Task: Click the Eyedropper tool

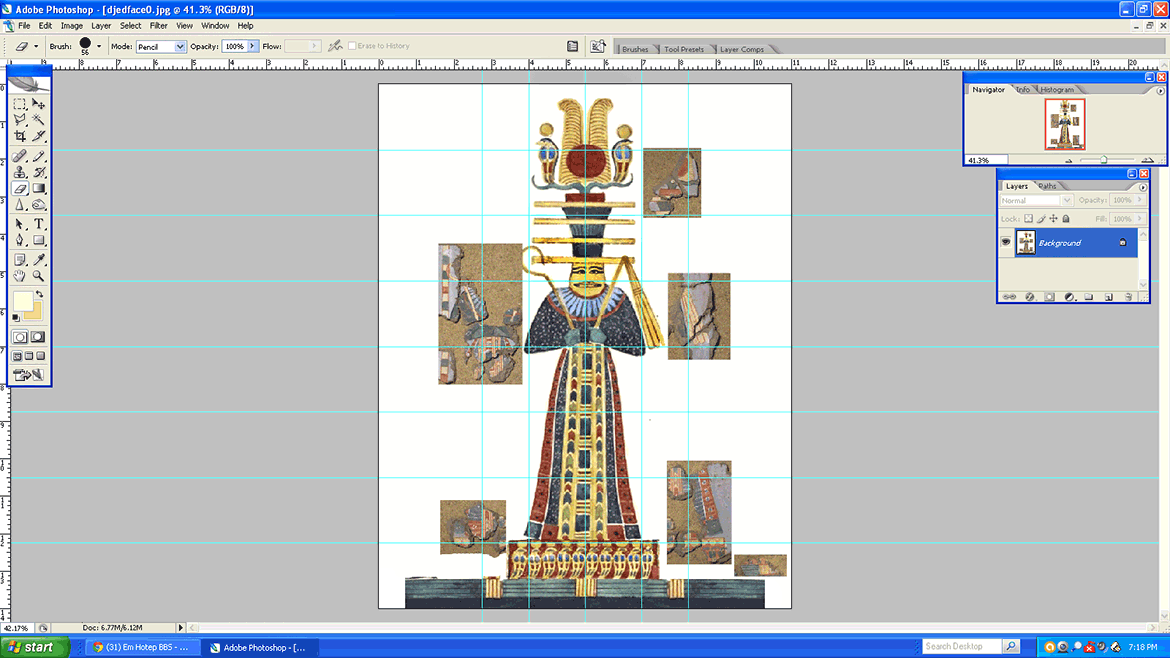Action: click(x=39, y=260)
